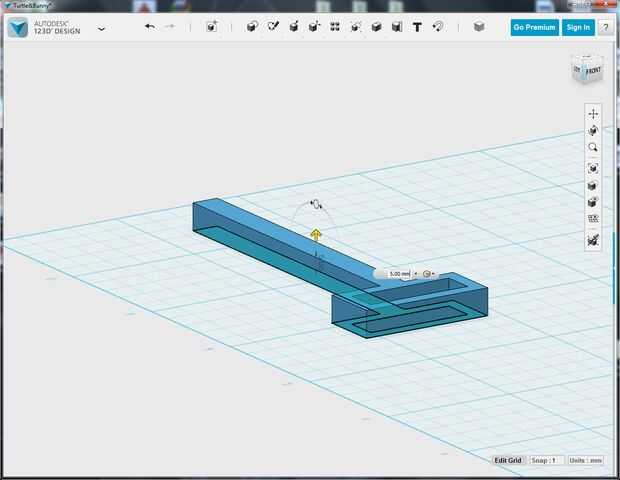620x480 pixels.
Task: Click the rotation handle above the model
Action: [316, 204]
